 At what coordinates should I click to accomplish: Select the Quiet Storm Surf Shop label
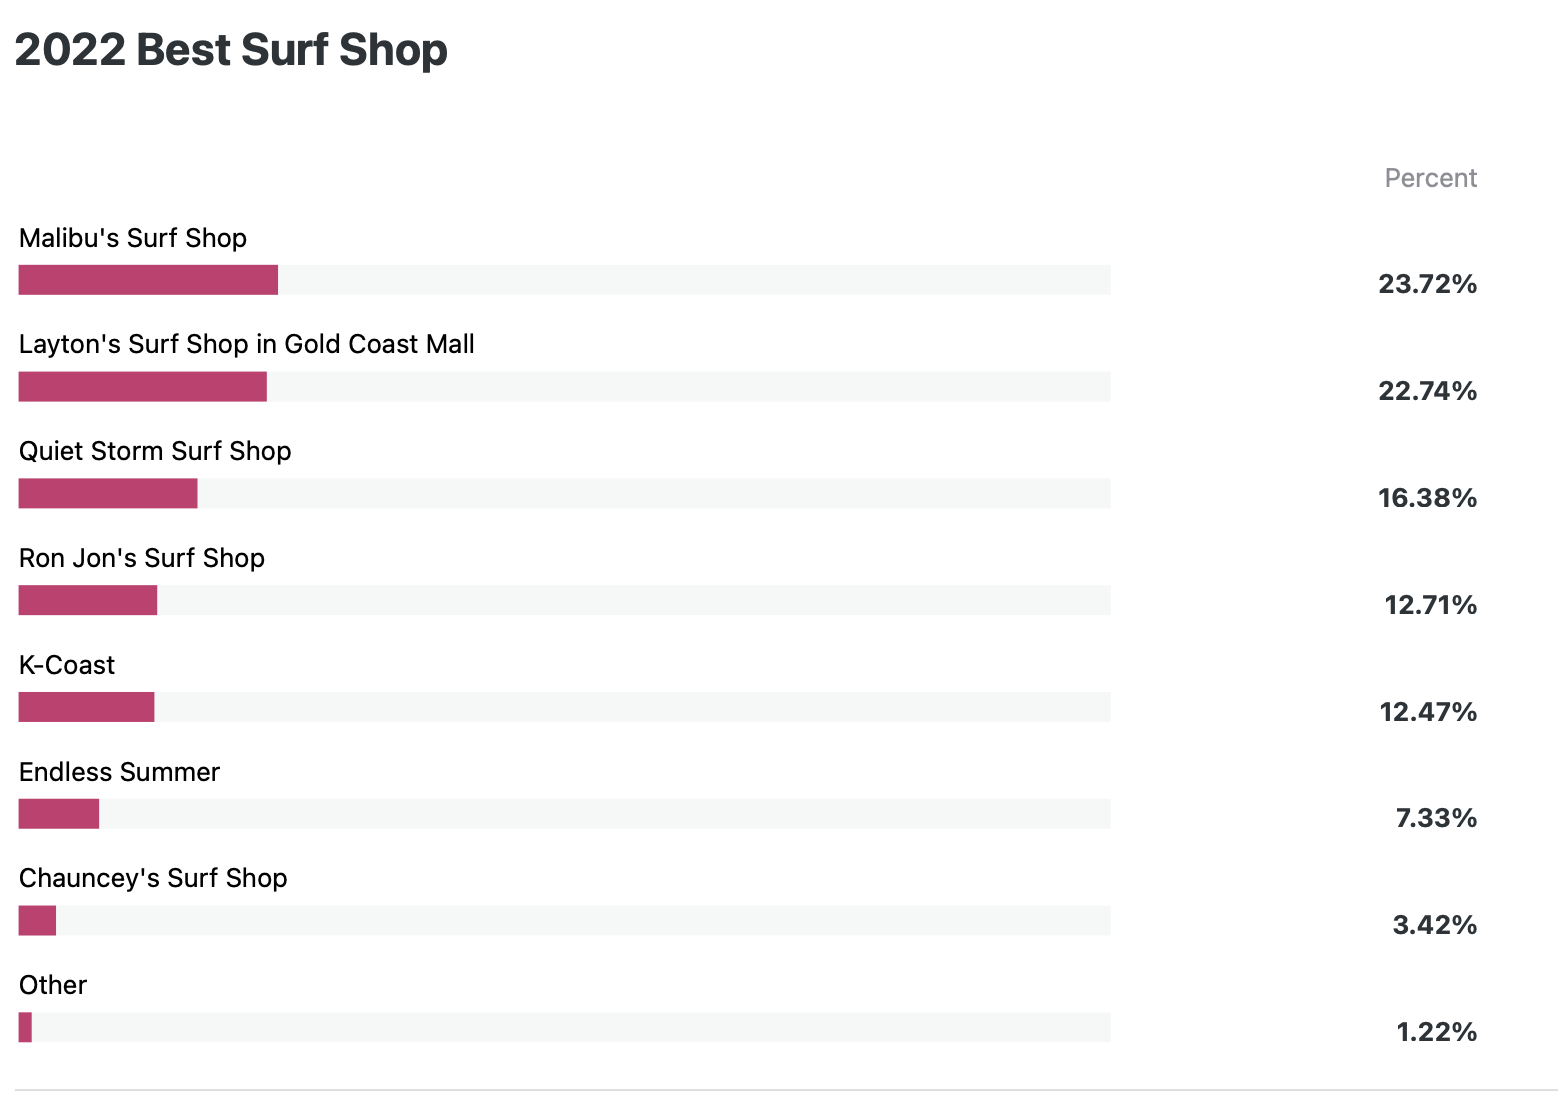(x=155, y=451)
